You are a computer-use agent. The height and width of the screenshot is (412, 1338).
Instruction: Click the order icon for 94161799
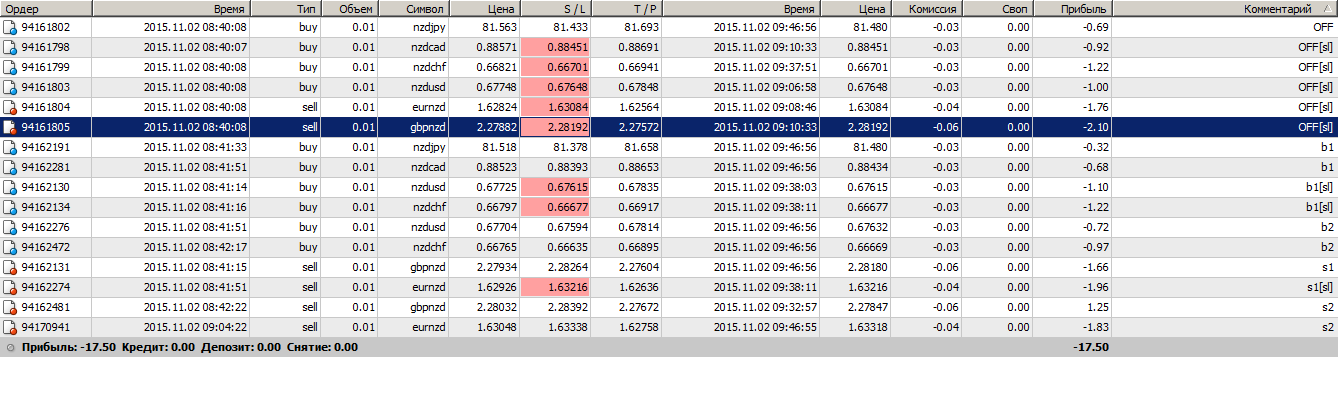tap(10, 67)
